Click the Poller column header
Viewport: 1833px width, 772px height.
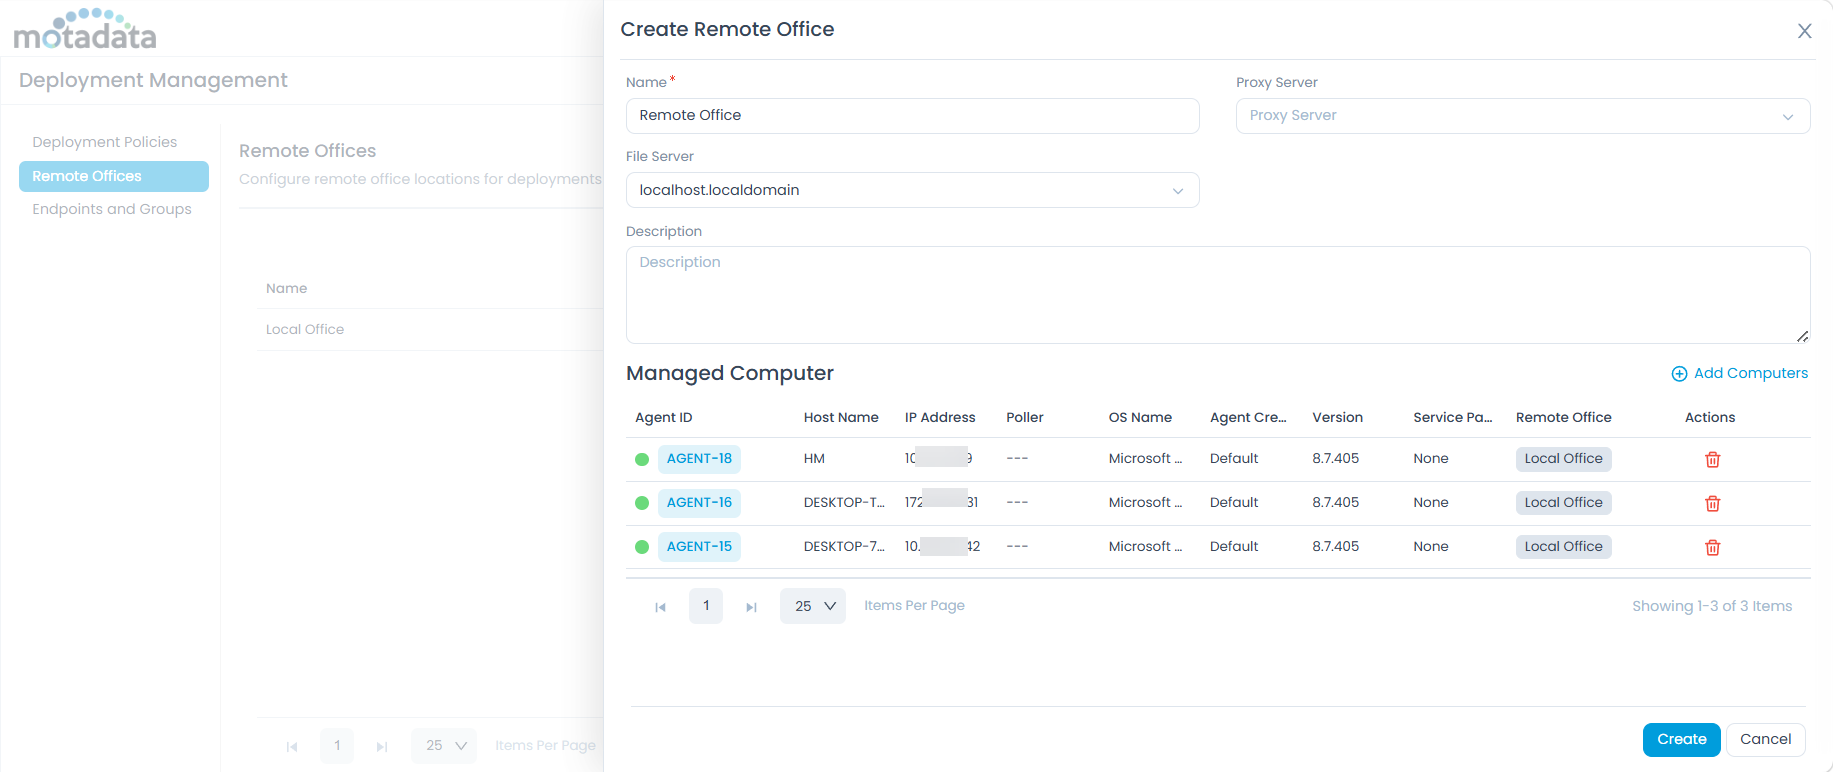point(1025,418)
